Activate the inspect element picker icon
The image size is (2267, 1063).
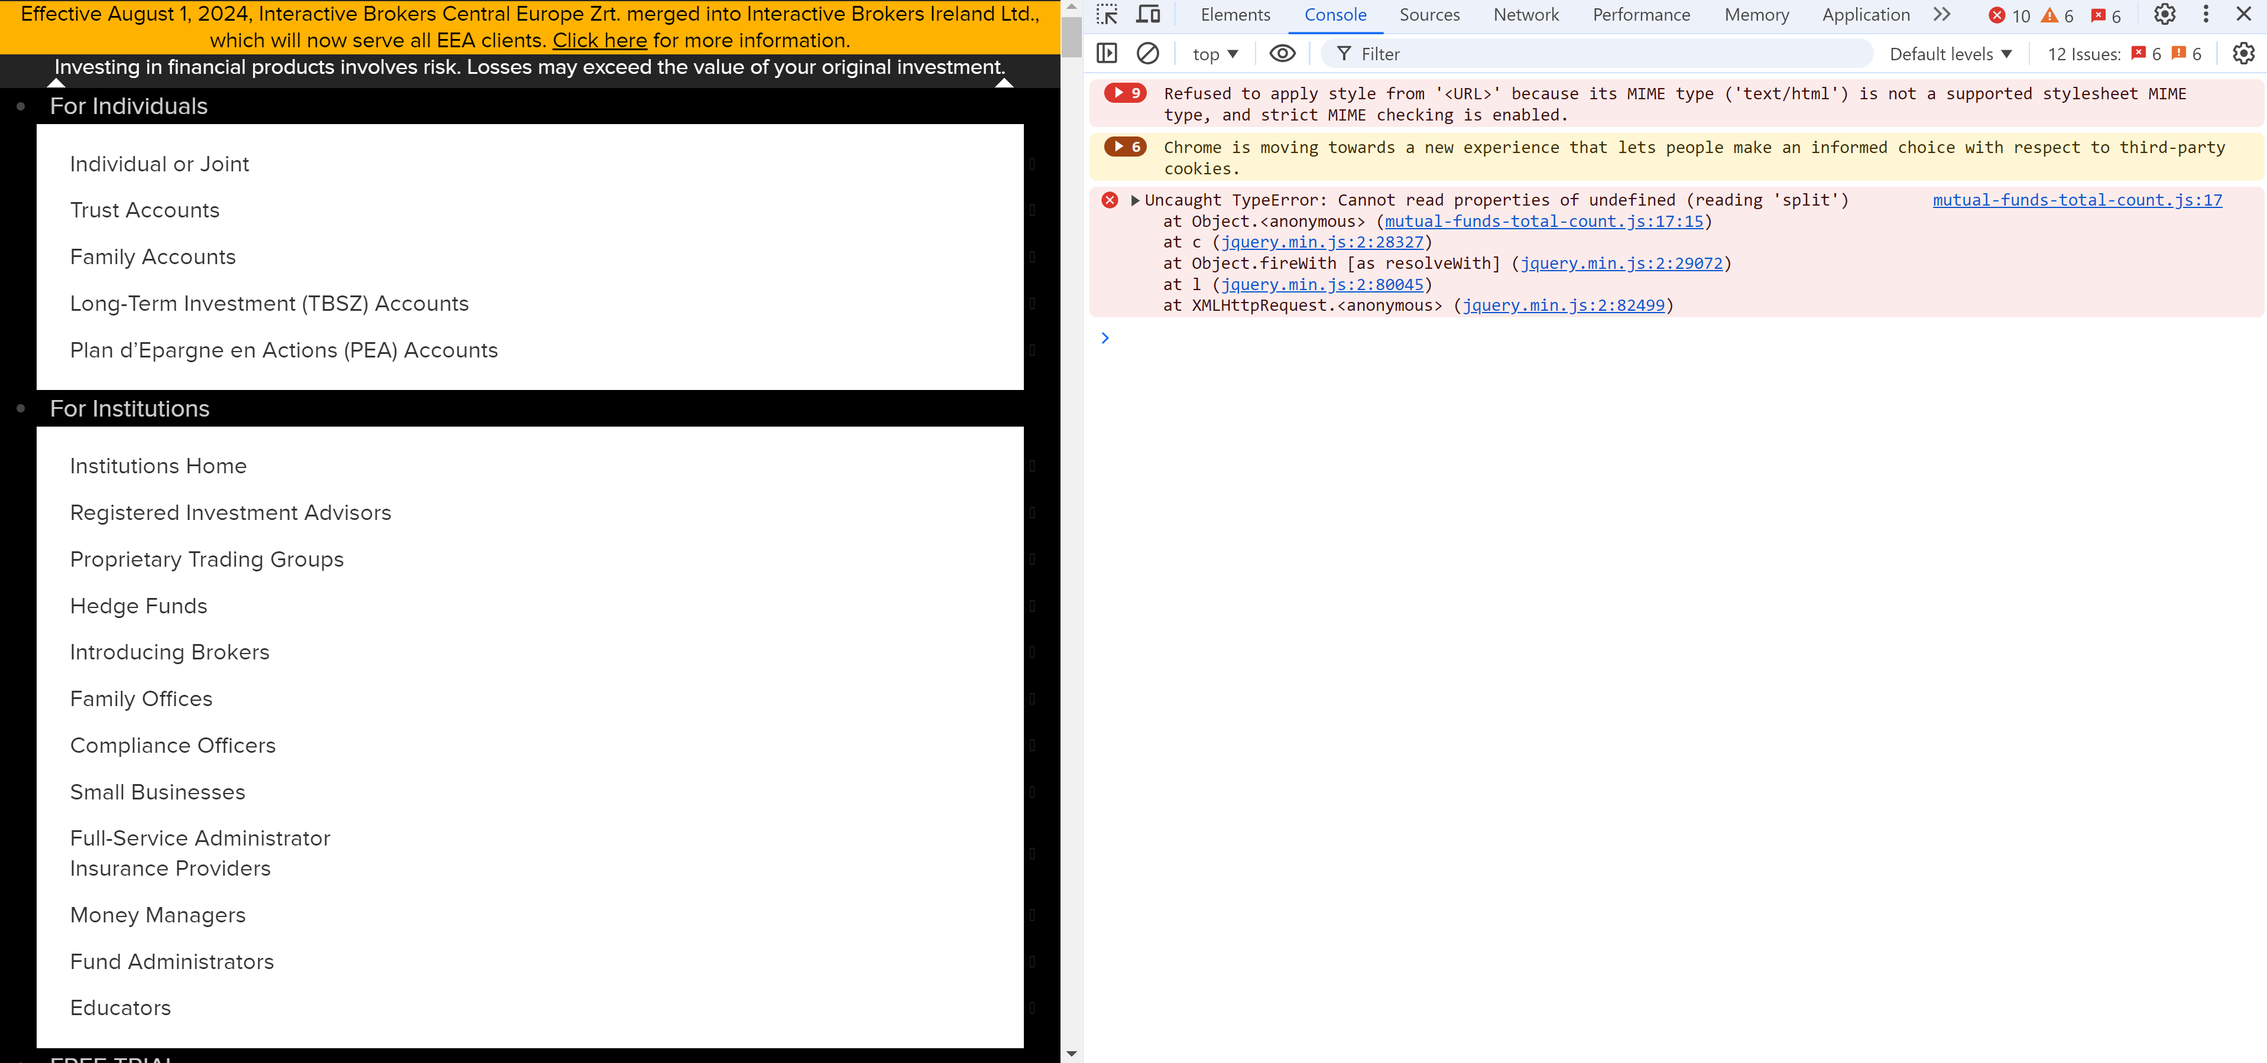(1107, 15)
